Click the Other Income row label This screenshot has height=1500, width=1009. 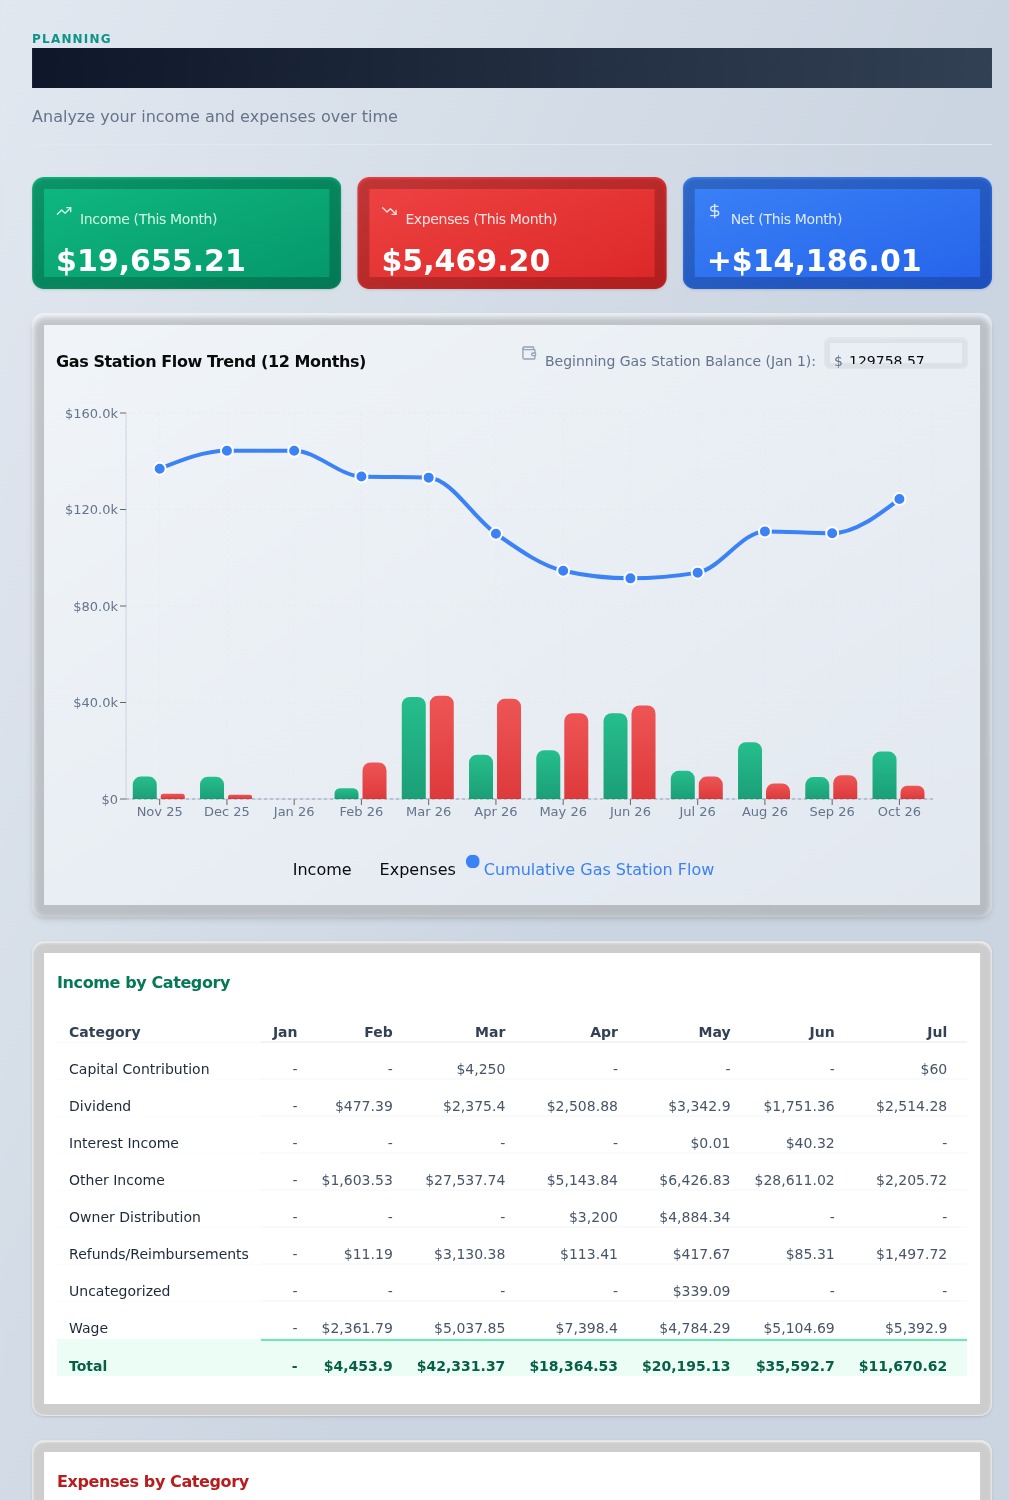pyautogui.click(x=117, y=1180)
